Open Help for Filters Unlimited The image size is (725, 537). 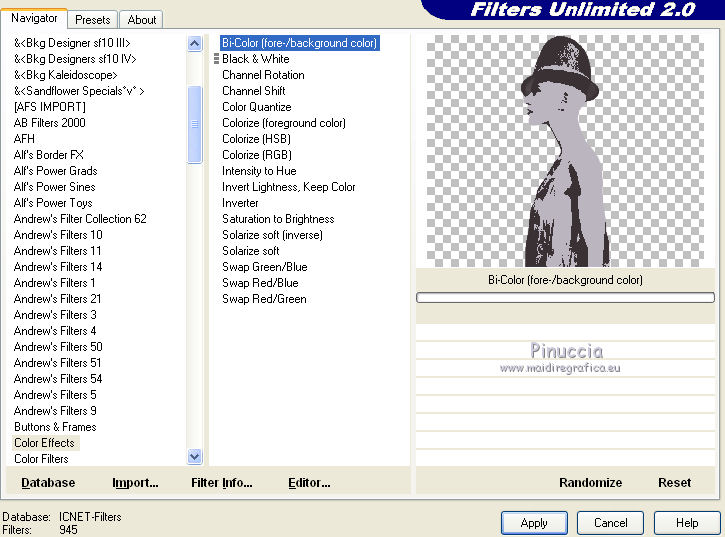pyautogui.click(x=687, y=523)
